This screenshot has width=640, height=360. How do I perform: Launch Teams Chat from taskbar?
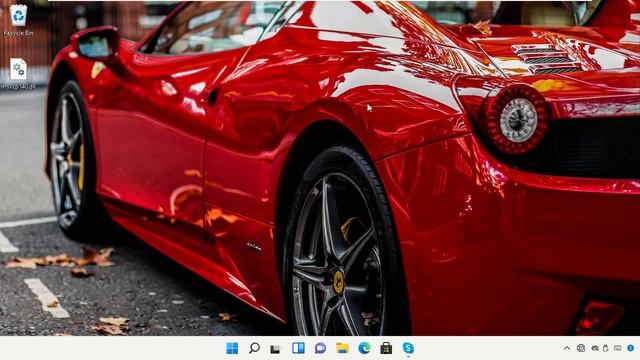coord(320,348)
